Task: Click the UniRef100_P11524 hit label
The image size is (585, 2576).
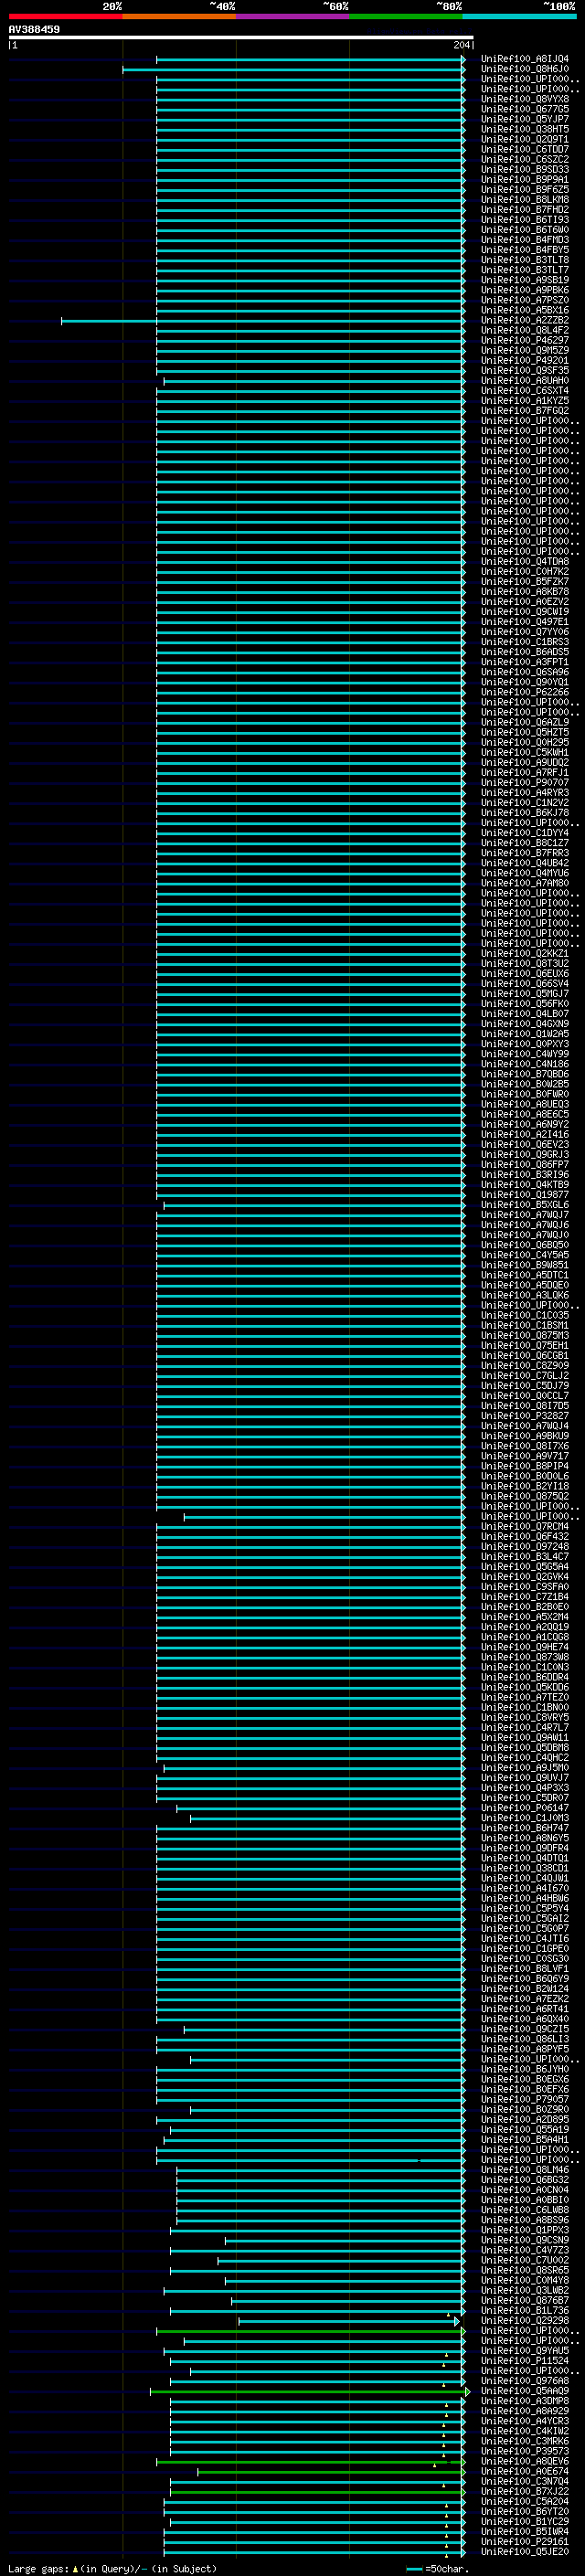Action: 525,2361
